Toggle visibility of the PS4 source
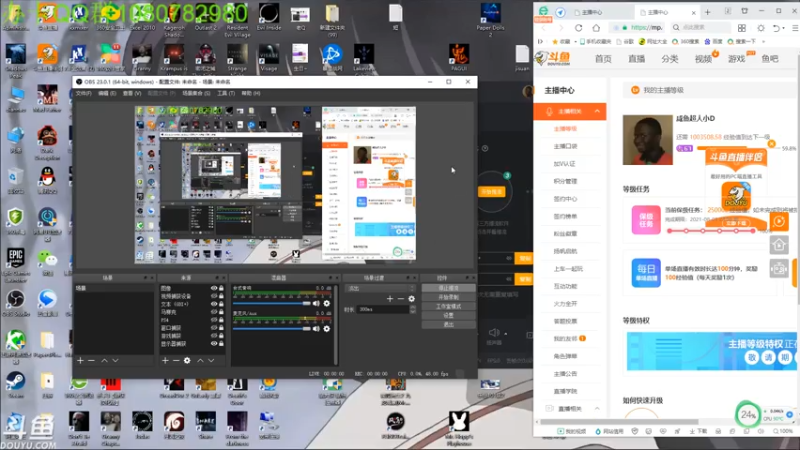 tap(214, 320)
